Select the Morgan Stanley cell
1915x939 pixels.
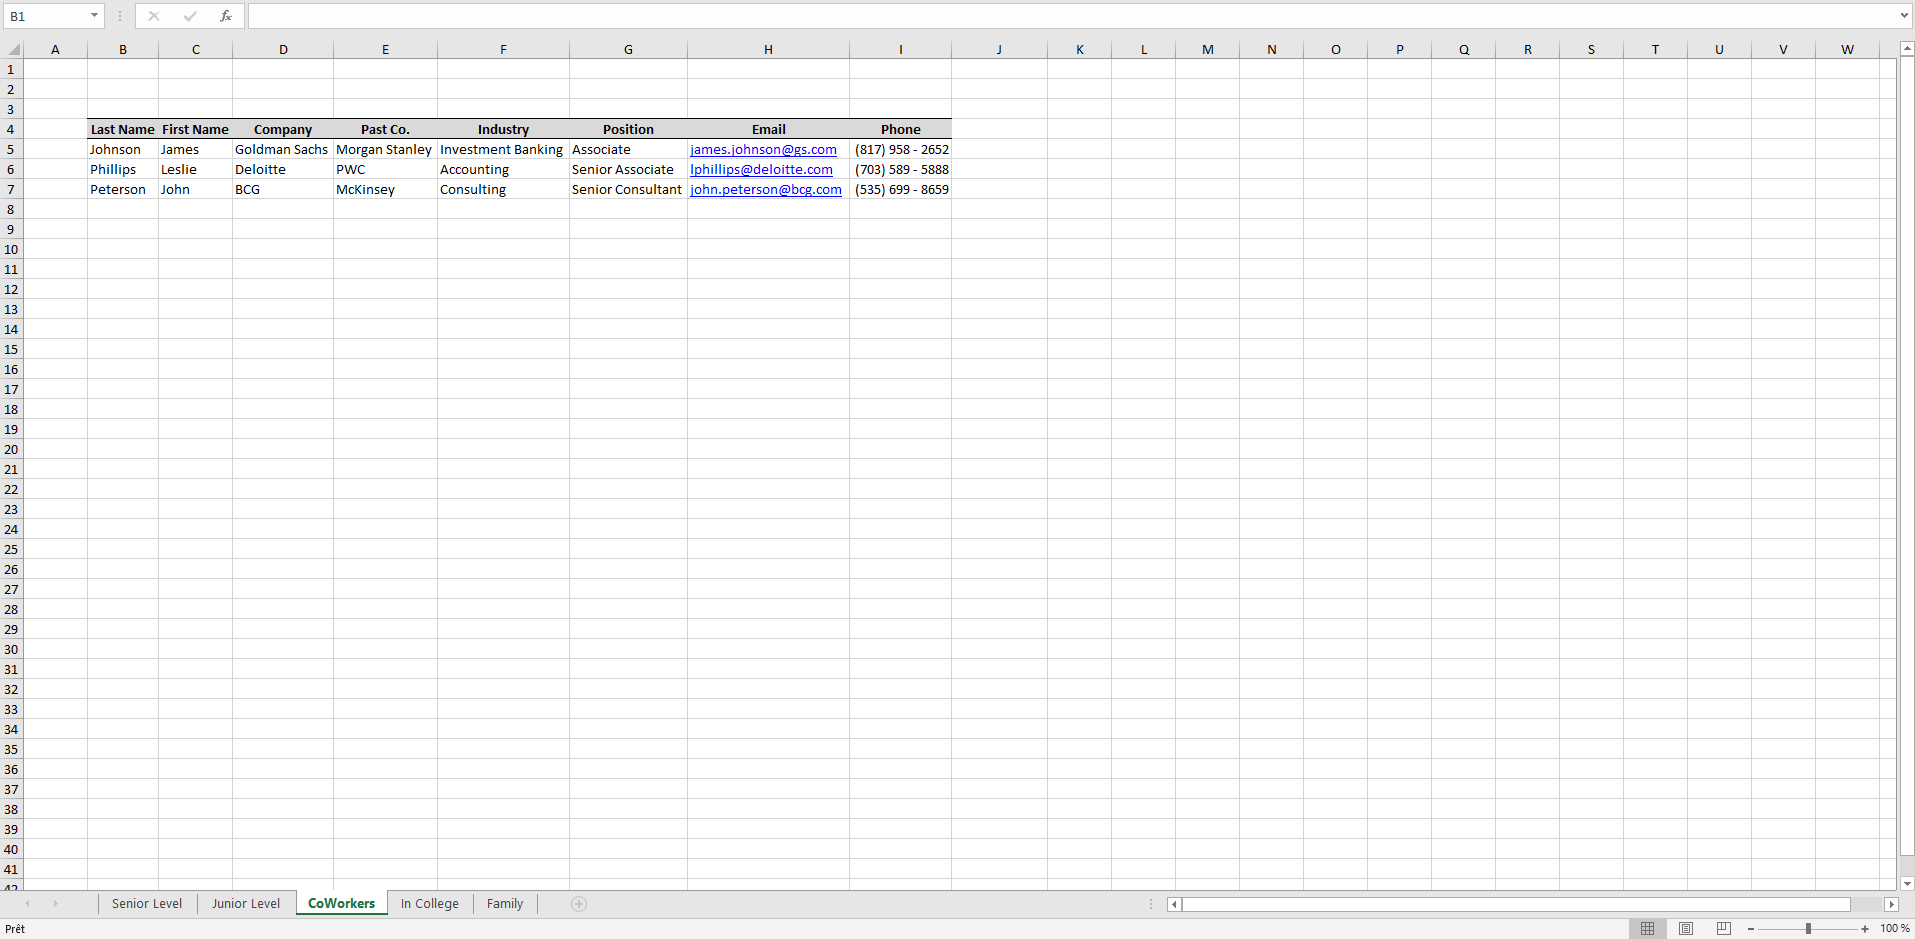tap(385, 149)
